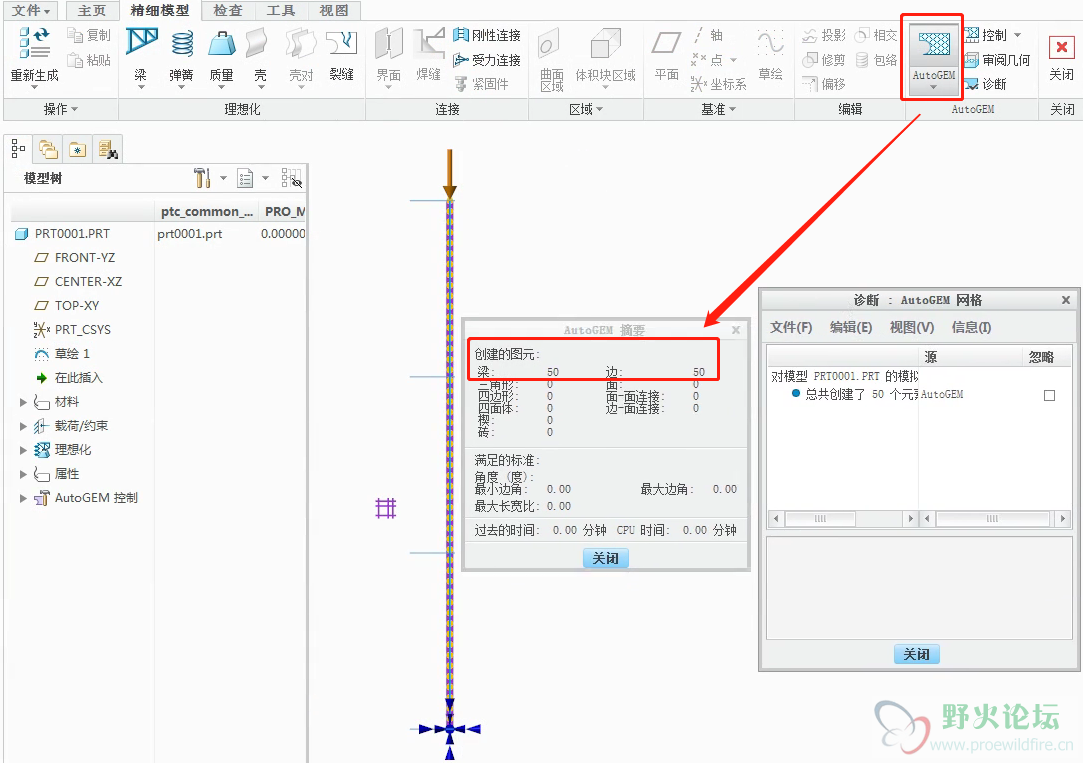Select the 弹簧 (Spring) tool

click(x=181, y=44)
